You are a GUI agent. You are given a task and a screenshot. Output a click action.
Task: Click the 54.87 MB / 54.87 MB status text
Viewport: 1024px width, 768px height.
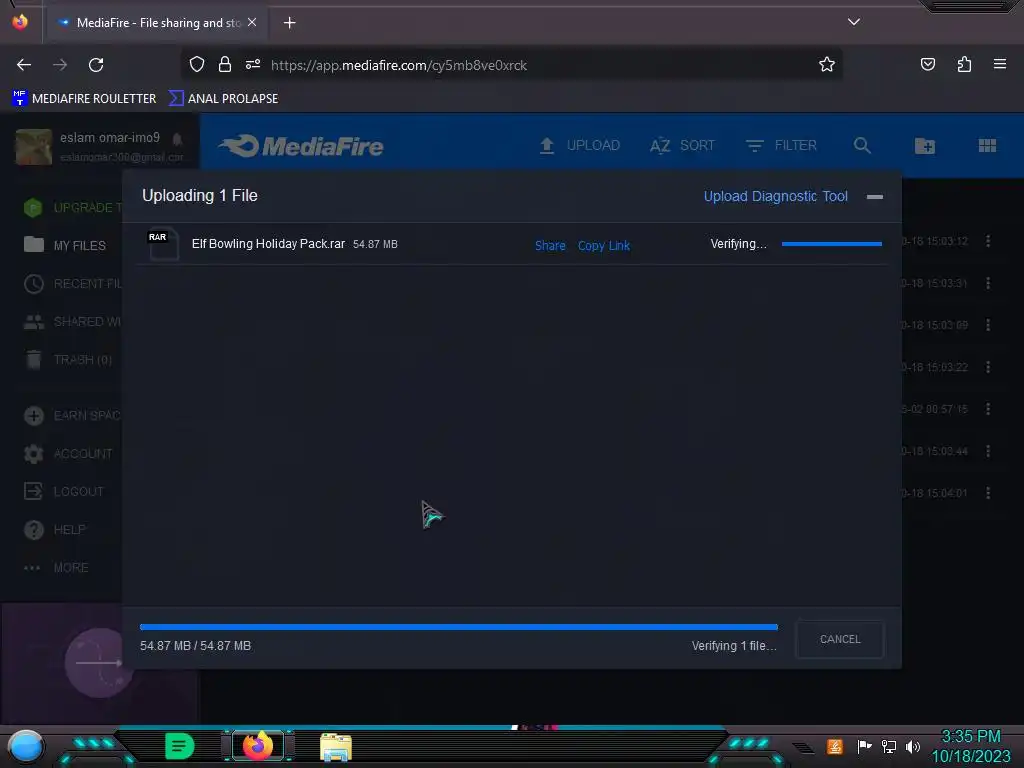195,646
